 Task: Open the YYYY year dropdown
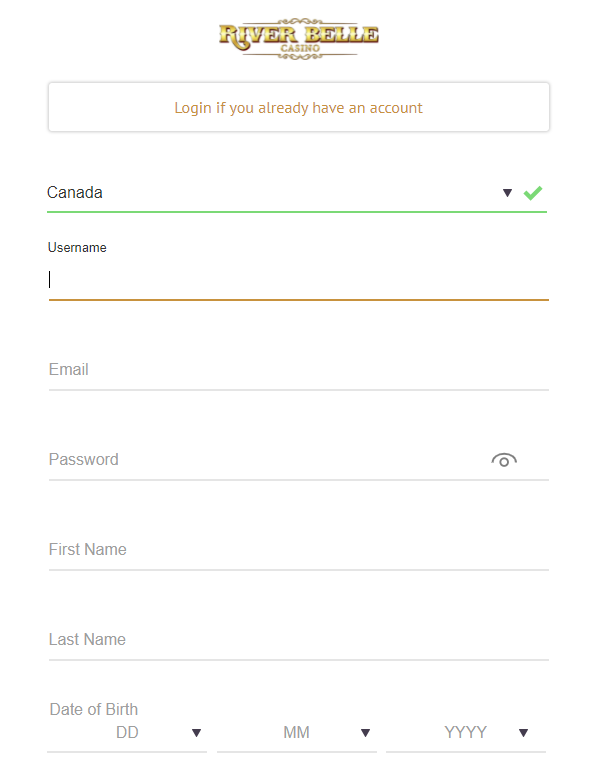point(466,733)
